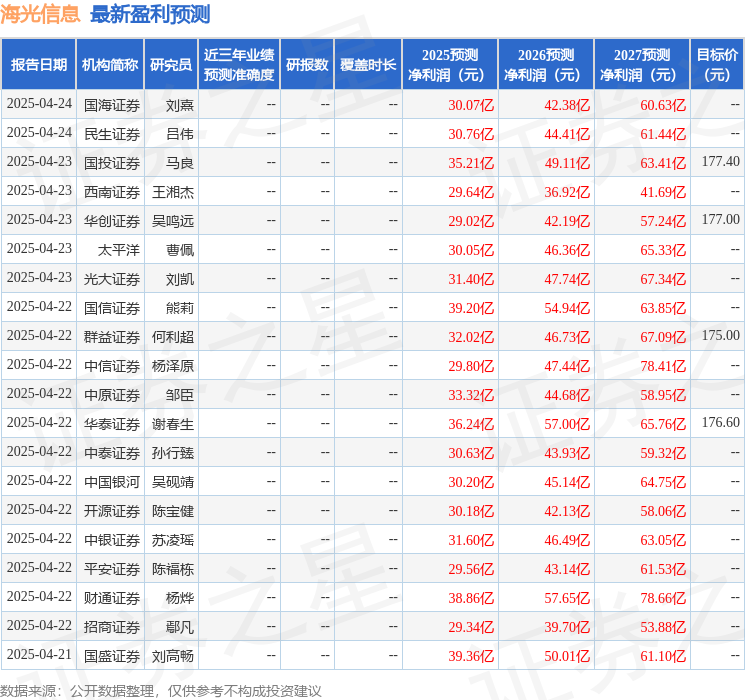Click analyst name 刘高畅
The image size is (745, 700).
coord(173,656)
